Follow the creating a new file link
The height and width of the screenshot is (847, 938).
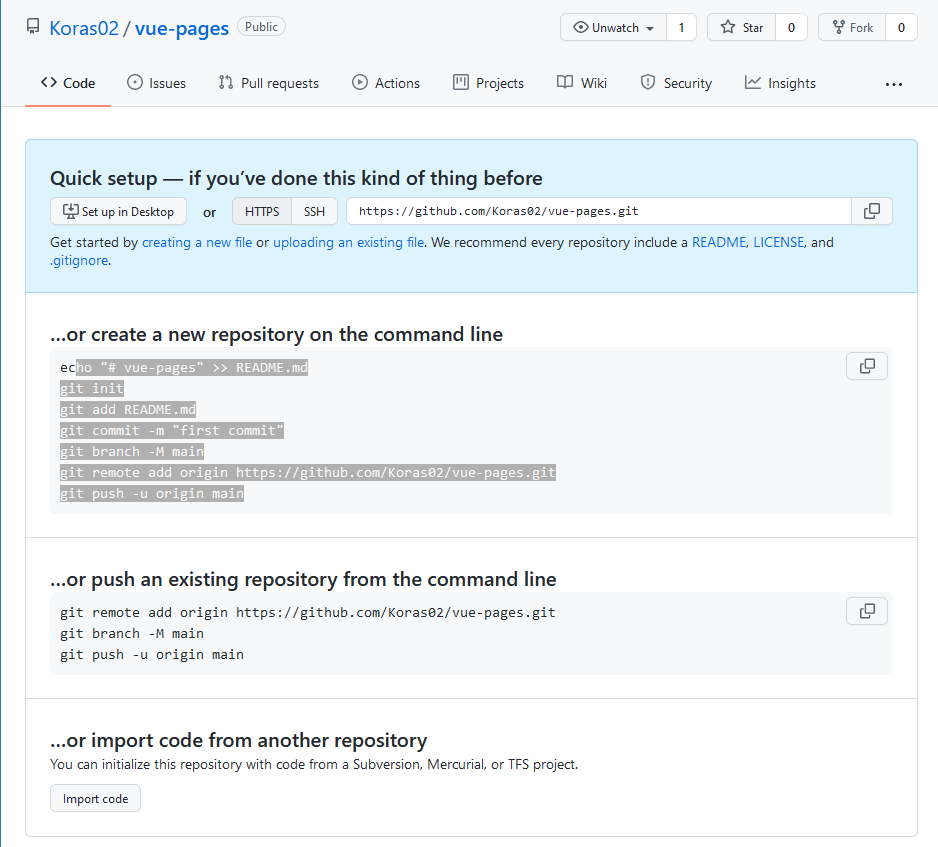click(197, 242)
